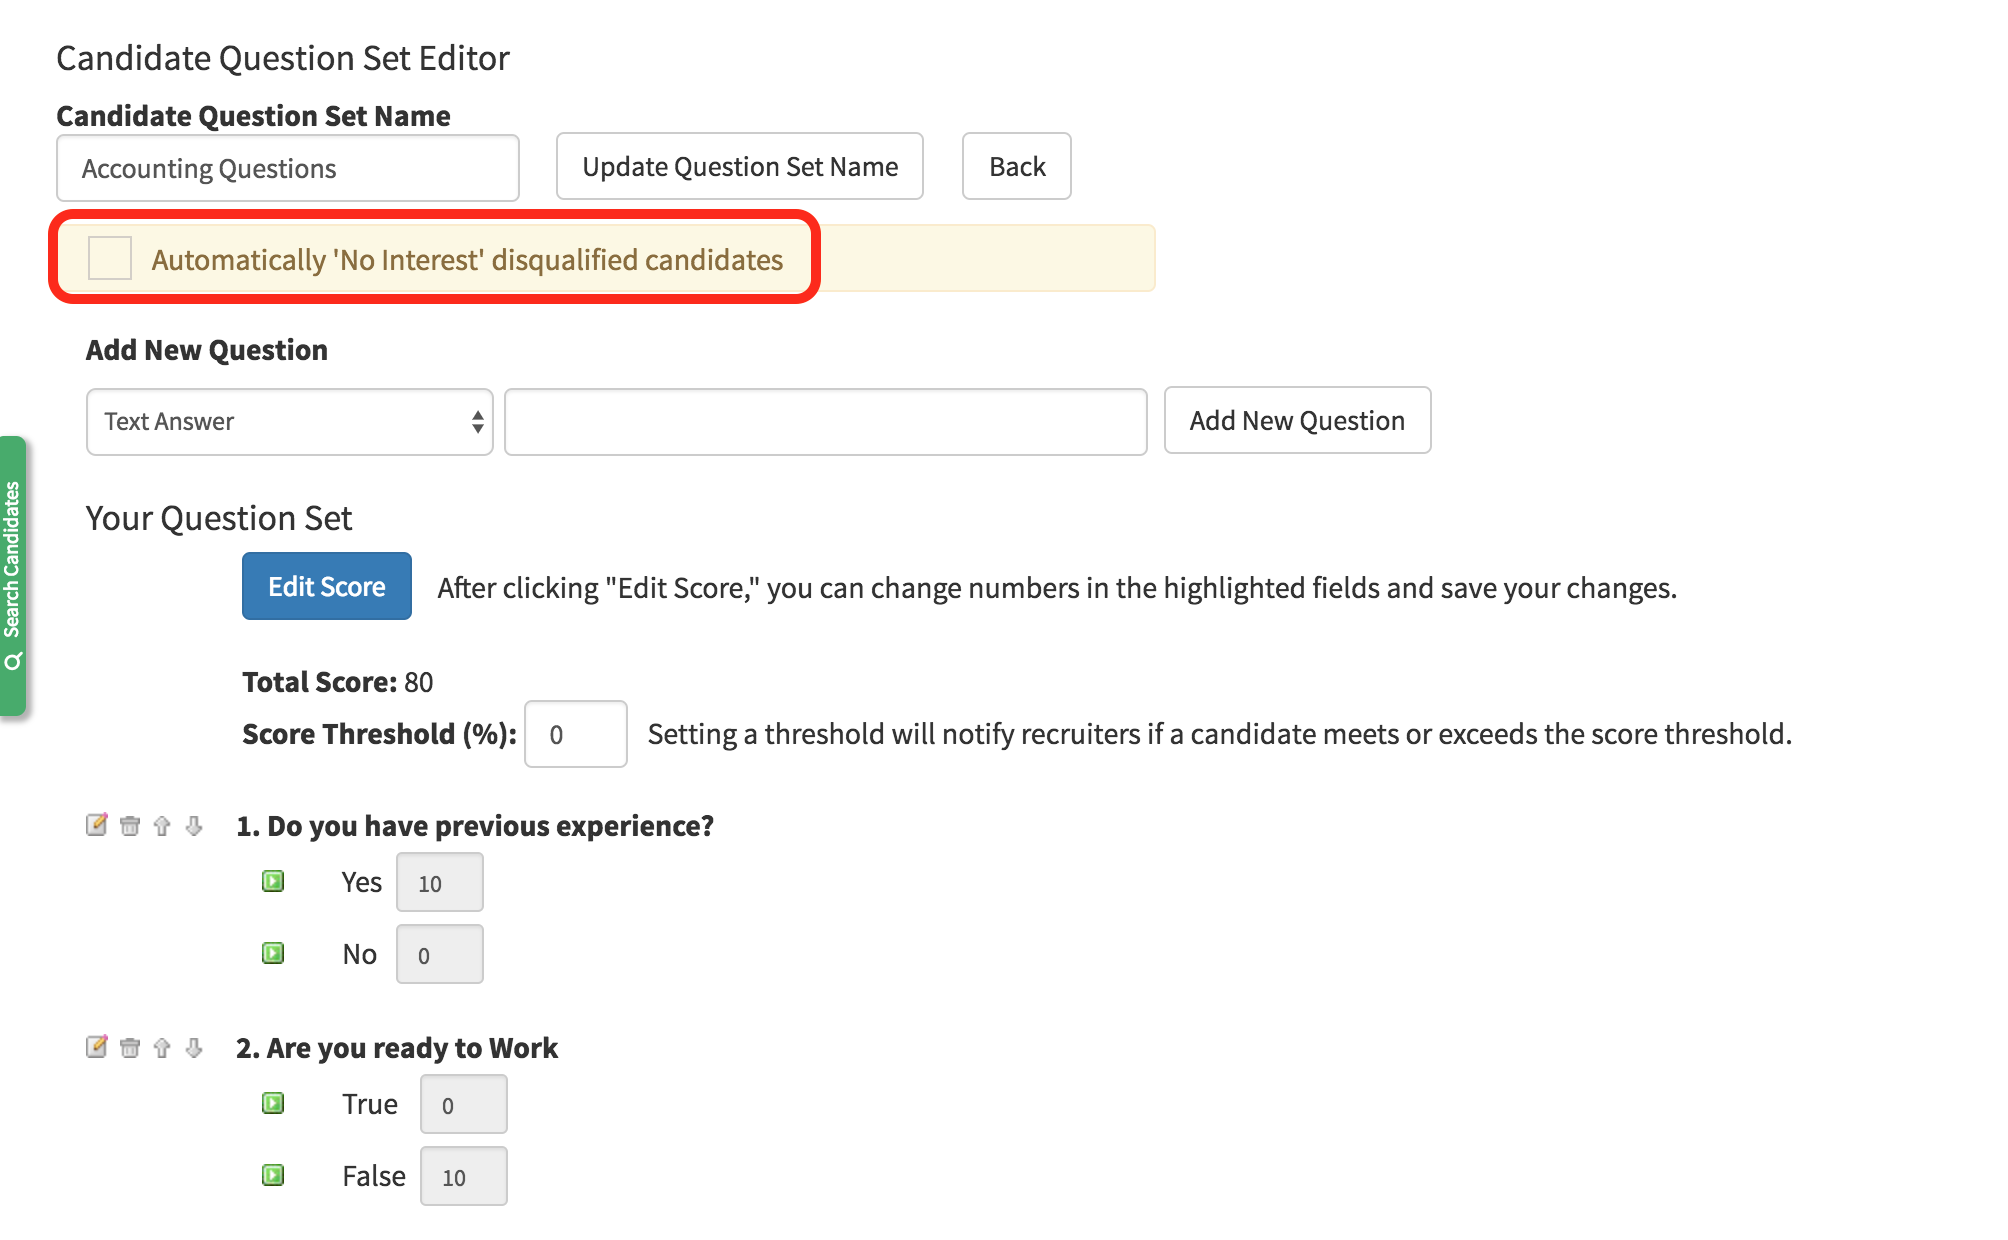Delete question 1 using the trash icon

pos(130,826)
